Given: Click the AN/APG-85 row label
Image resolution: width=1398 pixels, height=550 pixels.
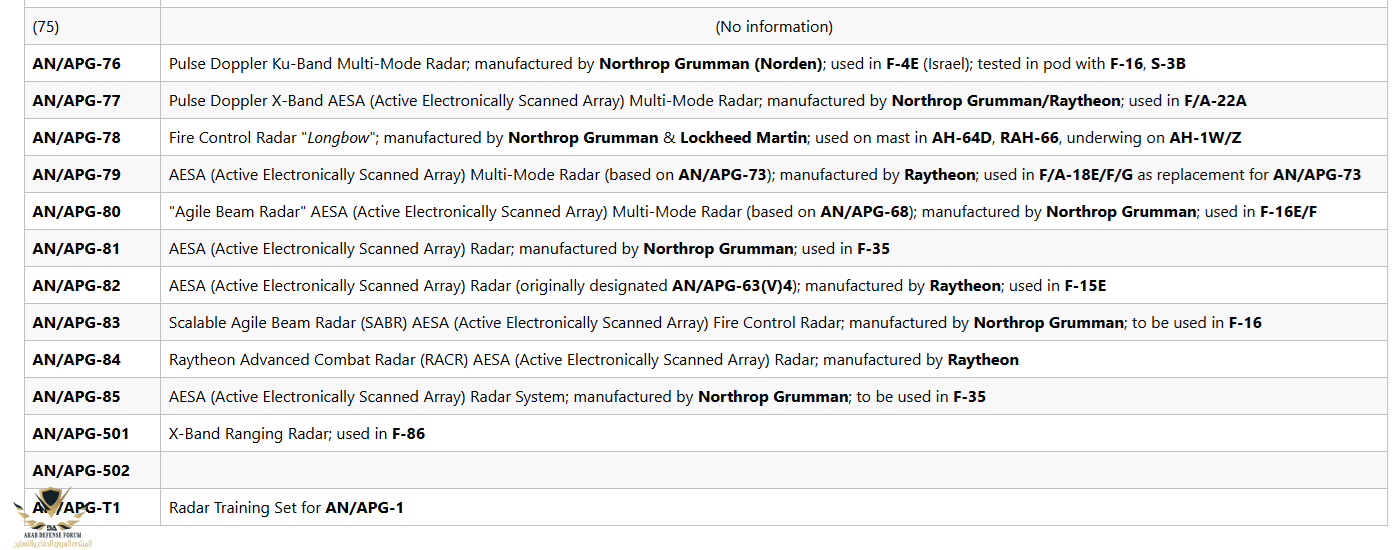Looking at the screenshot, I should pyautogui.click(x=76, y=397).
